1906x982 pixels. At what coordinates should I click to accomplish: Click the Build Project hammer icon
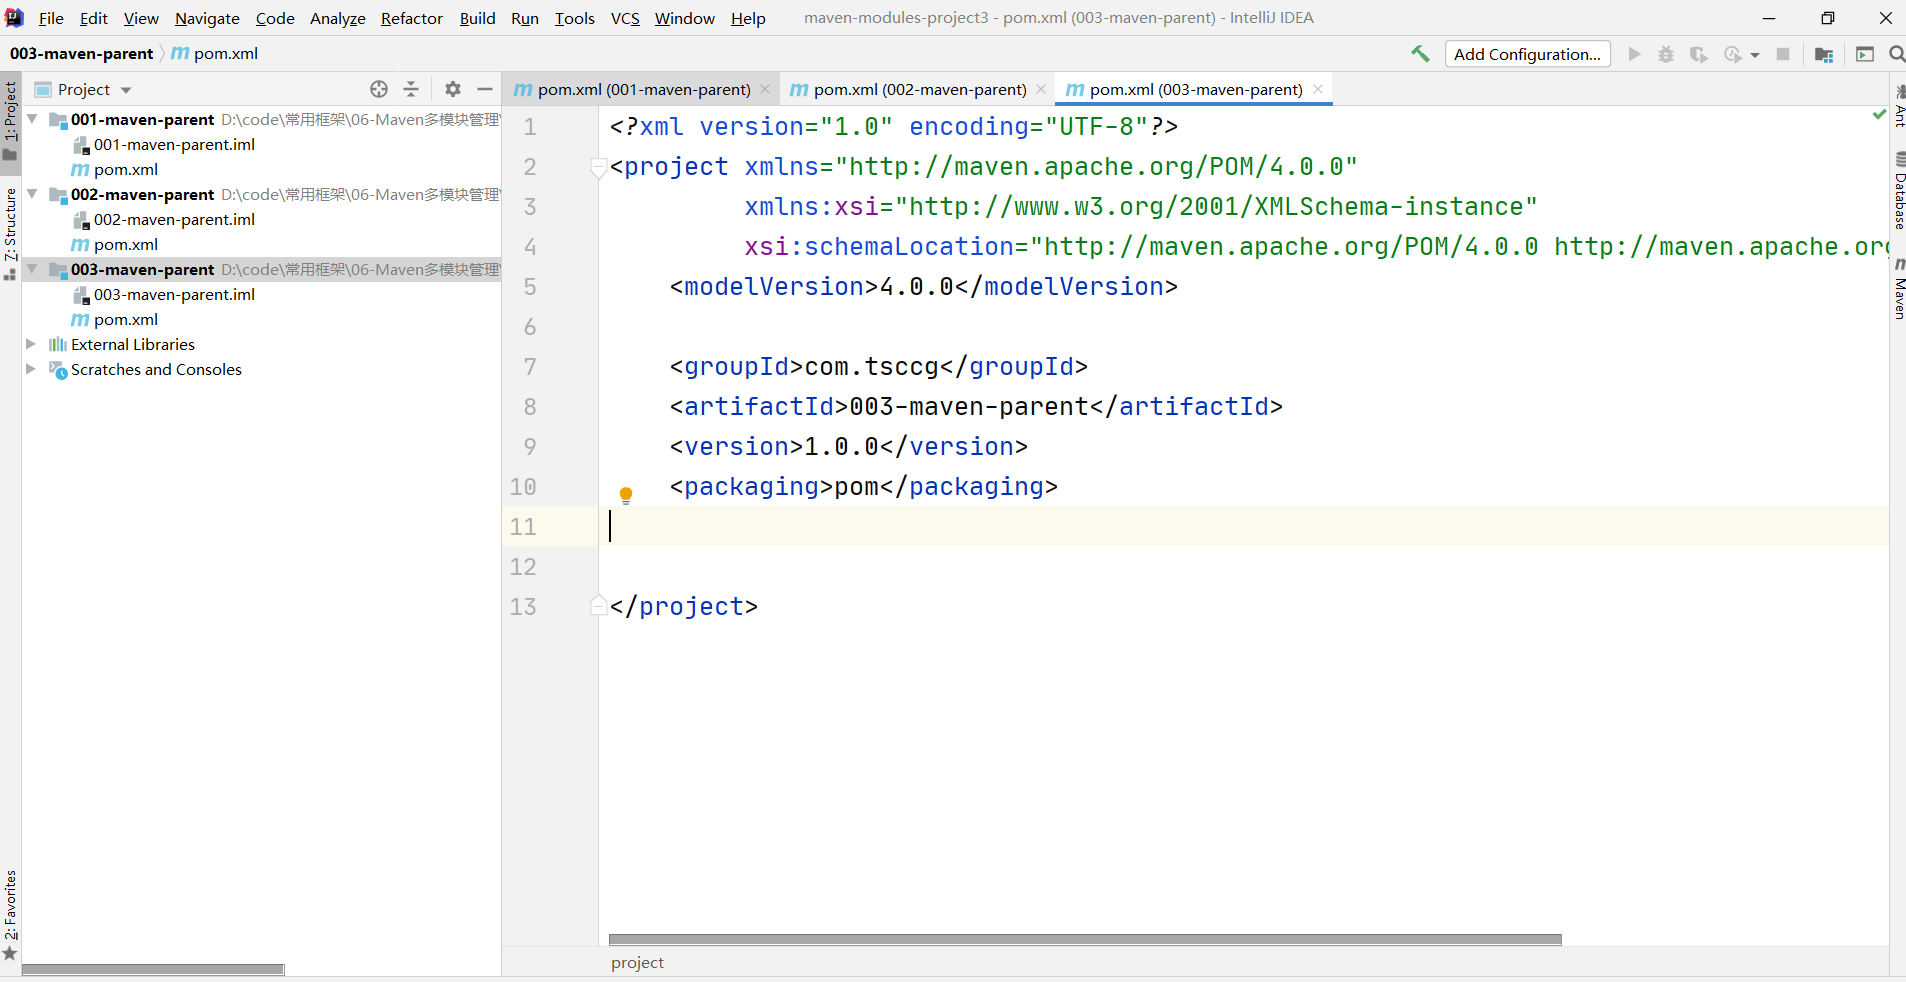(x=1420, y=54)
